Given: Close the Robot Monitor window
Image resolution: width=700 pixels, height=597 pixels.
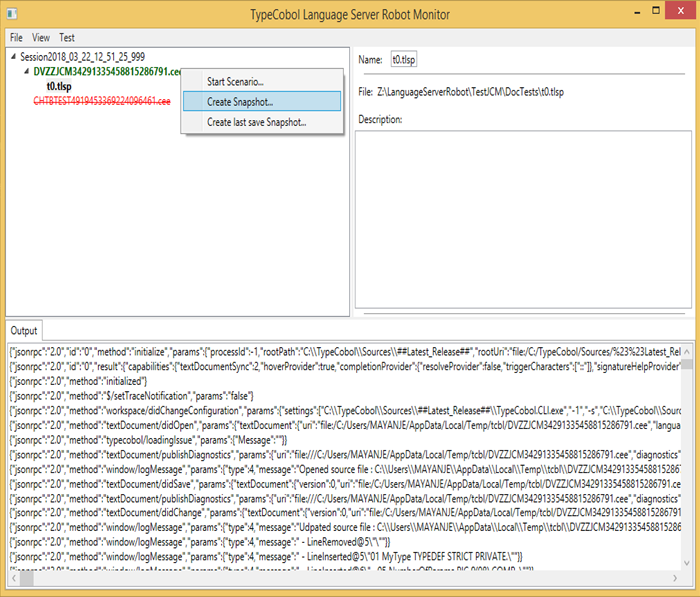Looking at the screenshot, I should 680,11.
